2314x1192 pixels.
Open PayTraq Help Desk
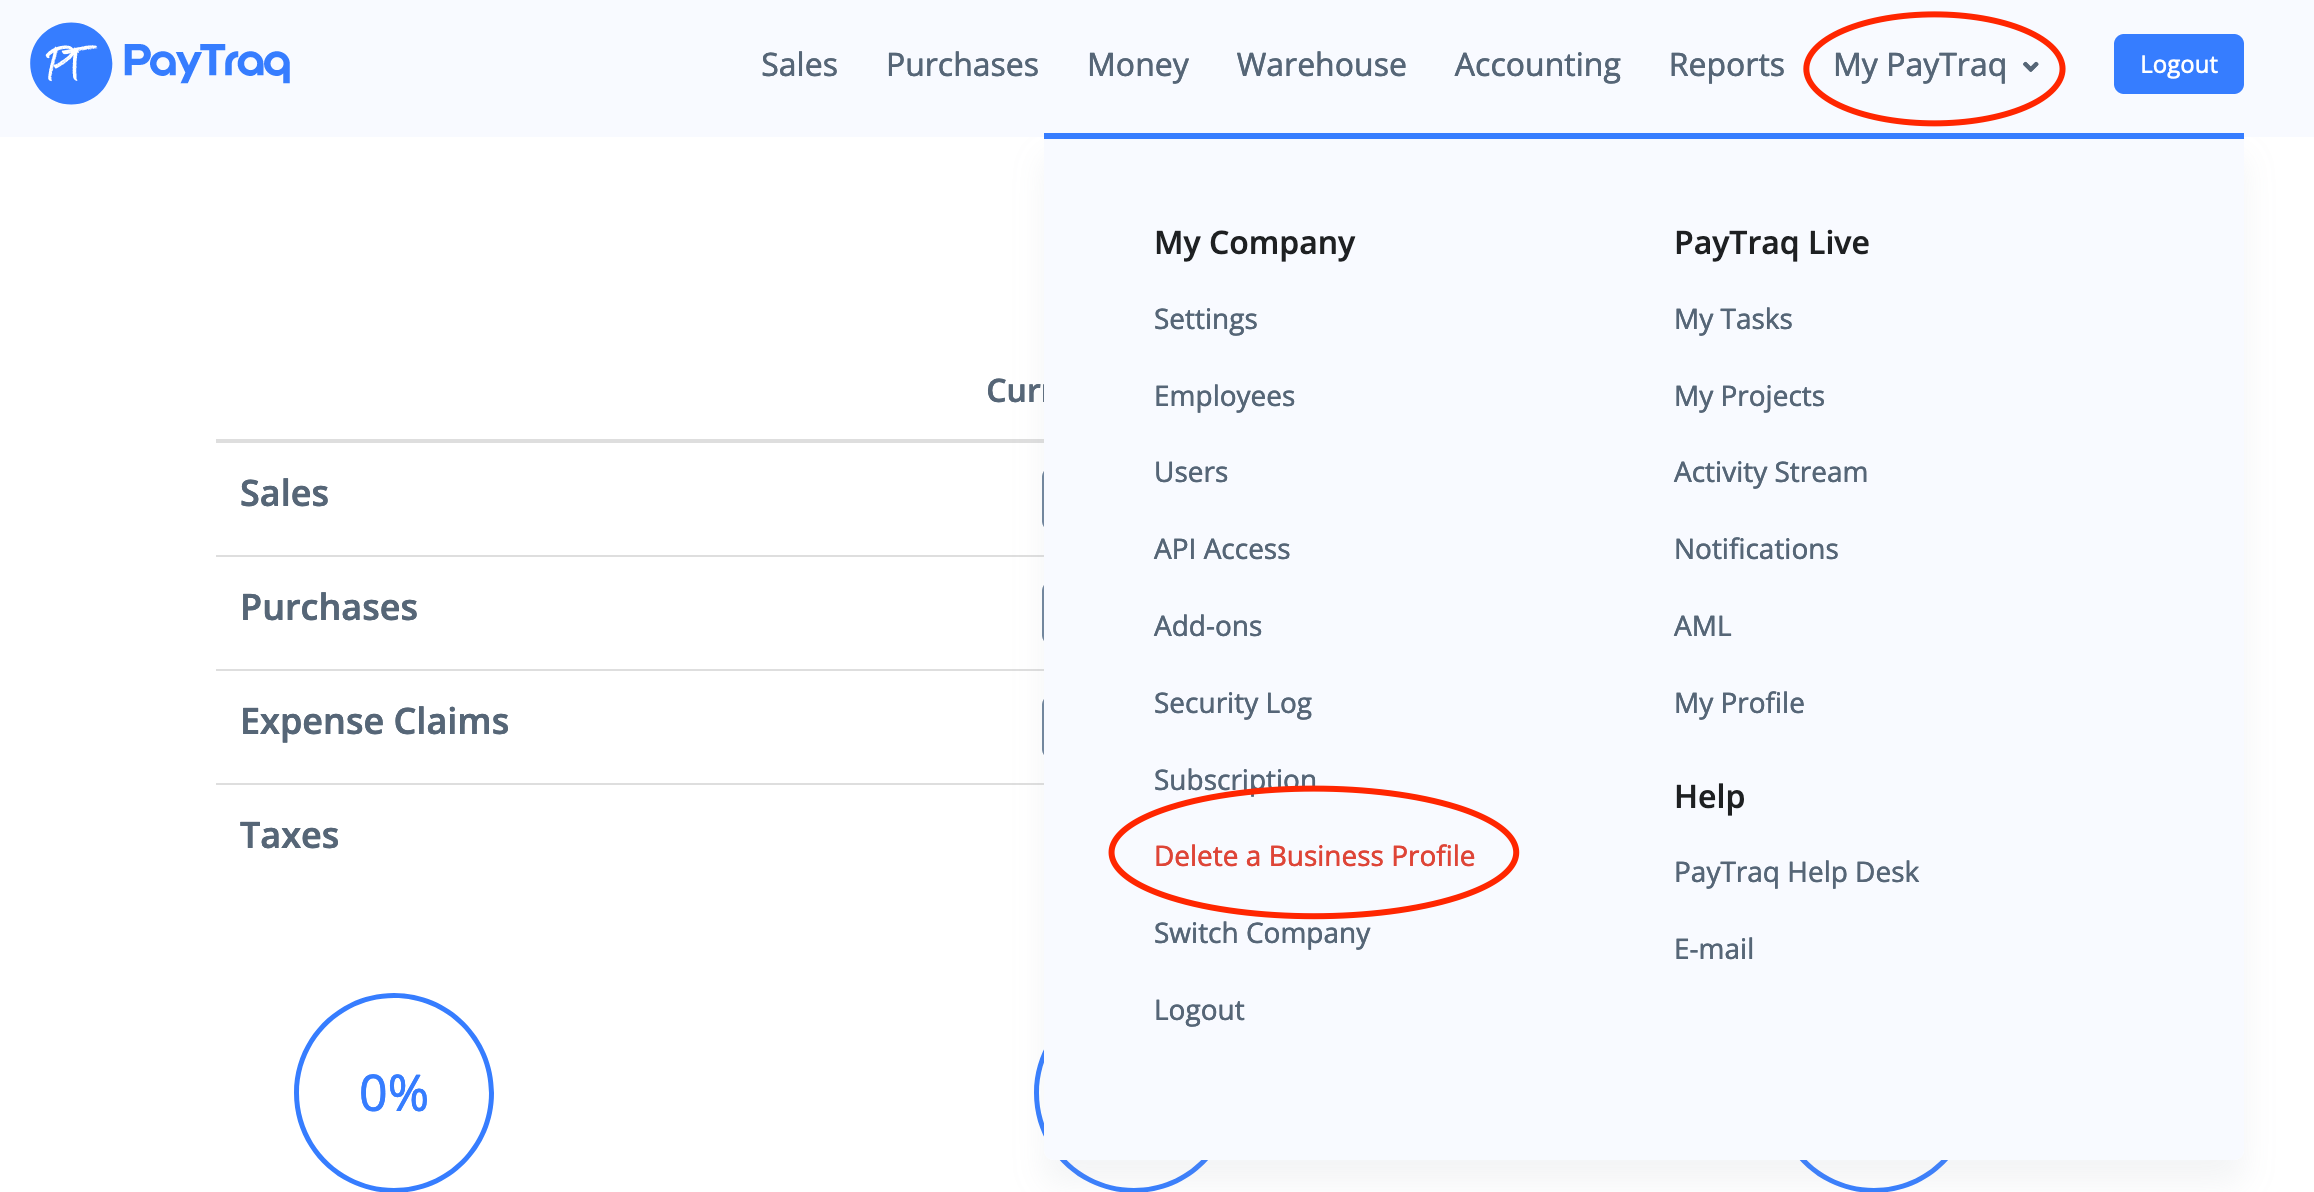[1796, 872]
